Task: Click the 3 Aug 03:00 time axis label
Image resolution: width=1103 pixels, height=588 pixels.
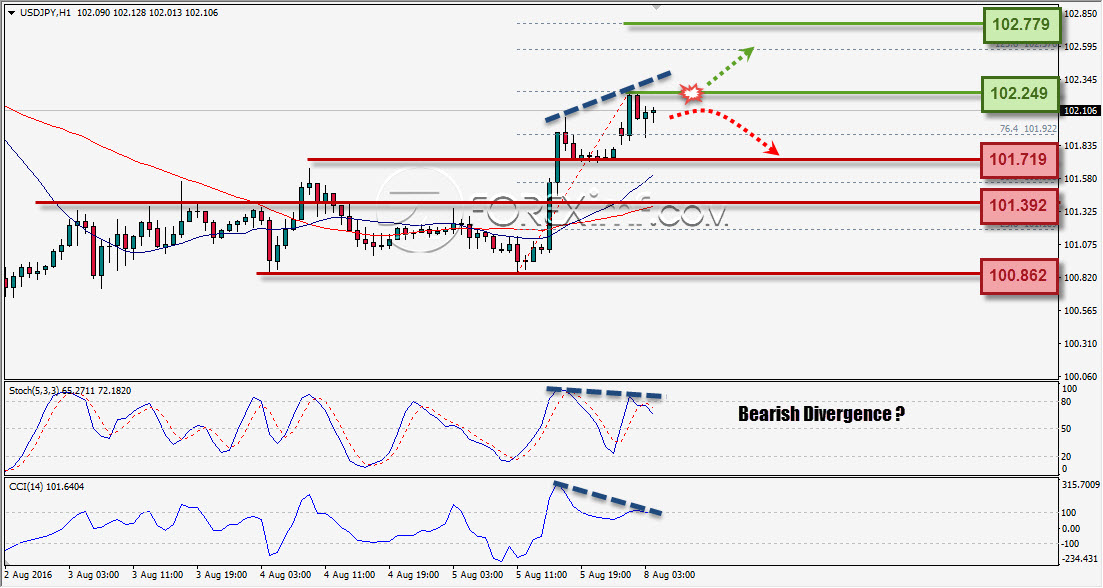Action: tap(94, 575)
